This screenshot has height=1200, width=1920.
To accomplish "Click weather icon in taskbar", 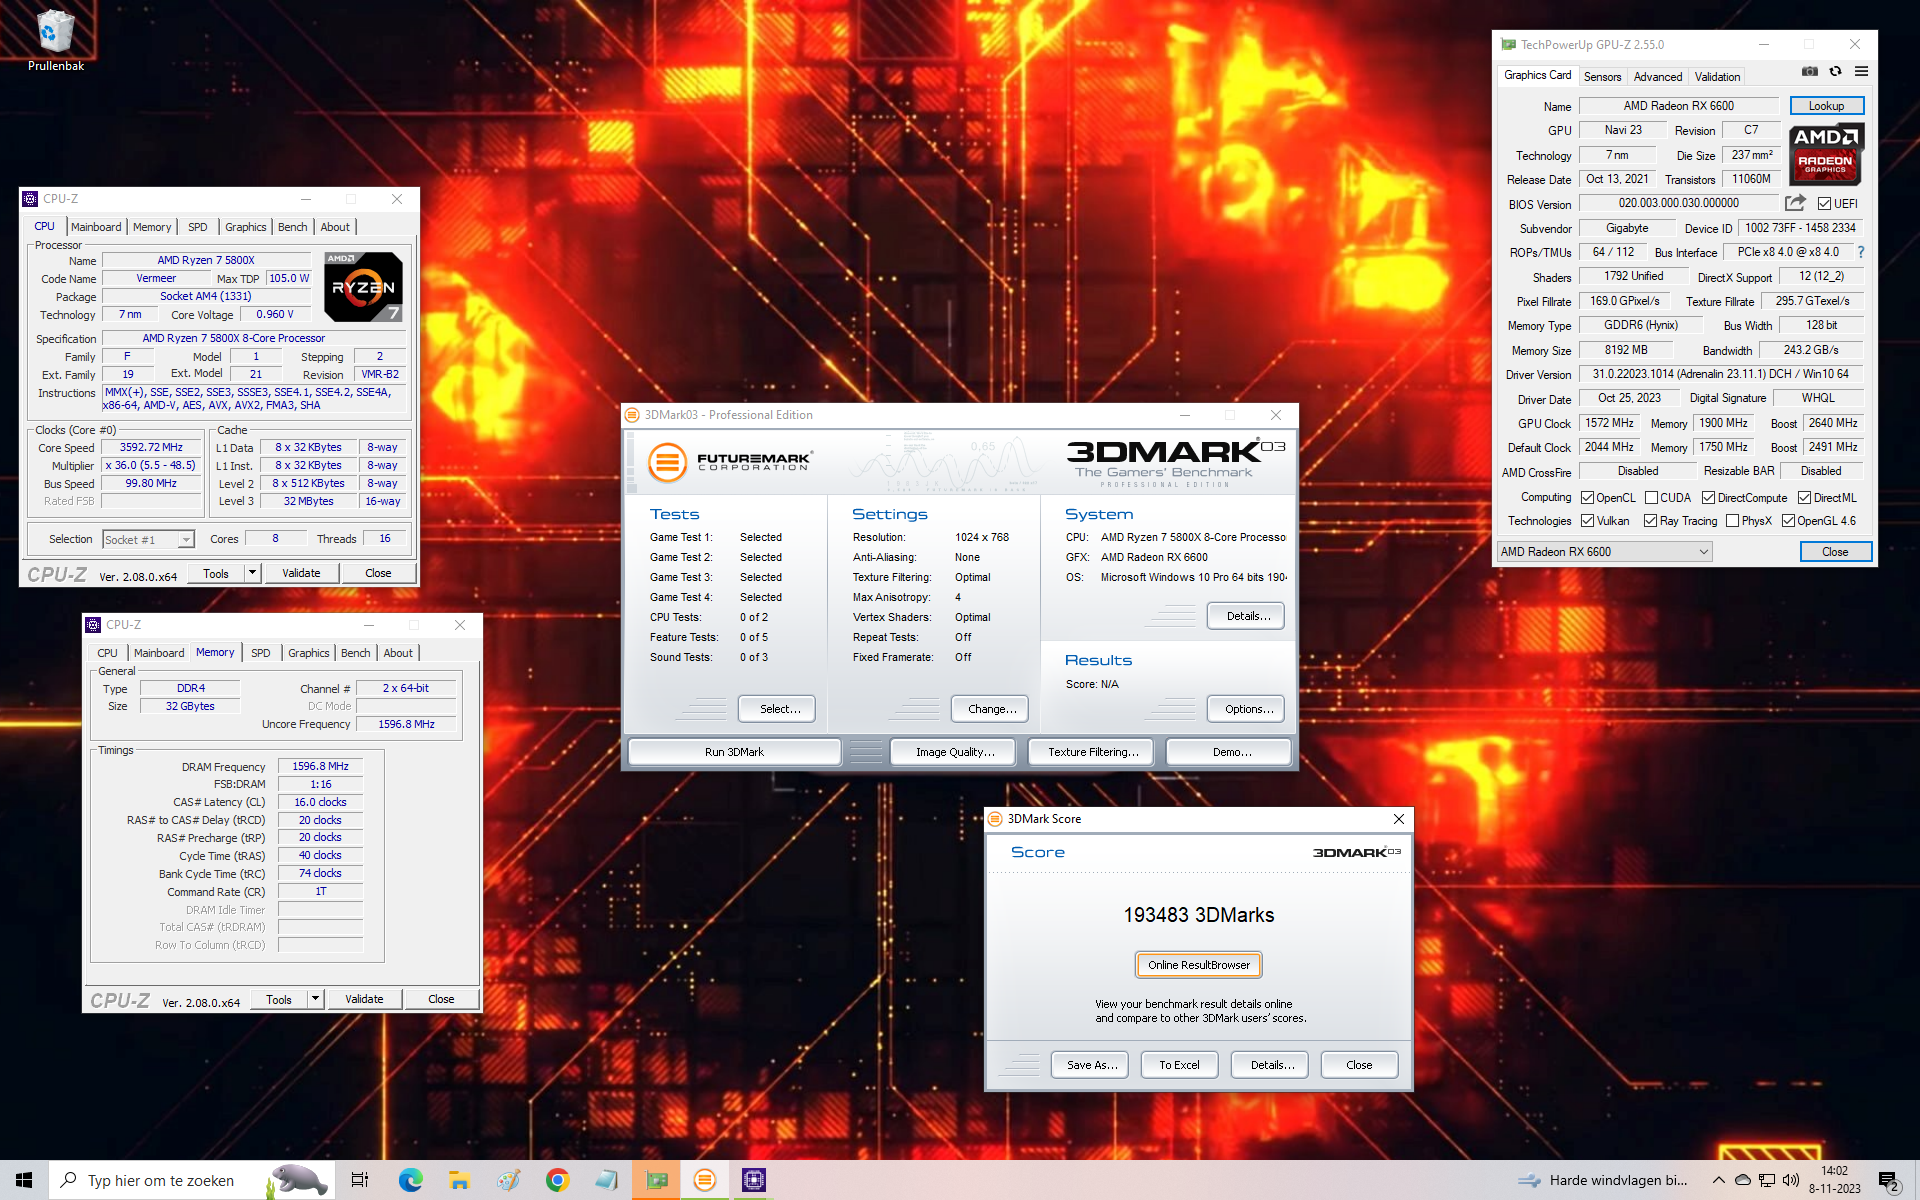I will (x=1529, y=1180).
